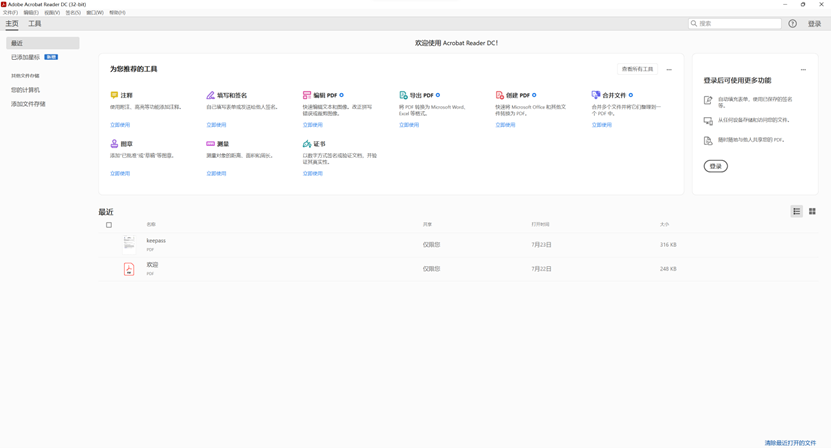831x448 pixels.
Task: Click the 查看所有工具 button
Action: click(637, 69)
